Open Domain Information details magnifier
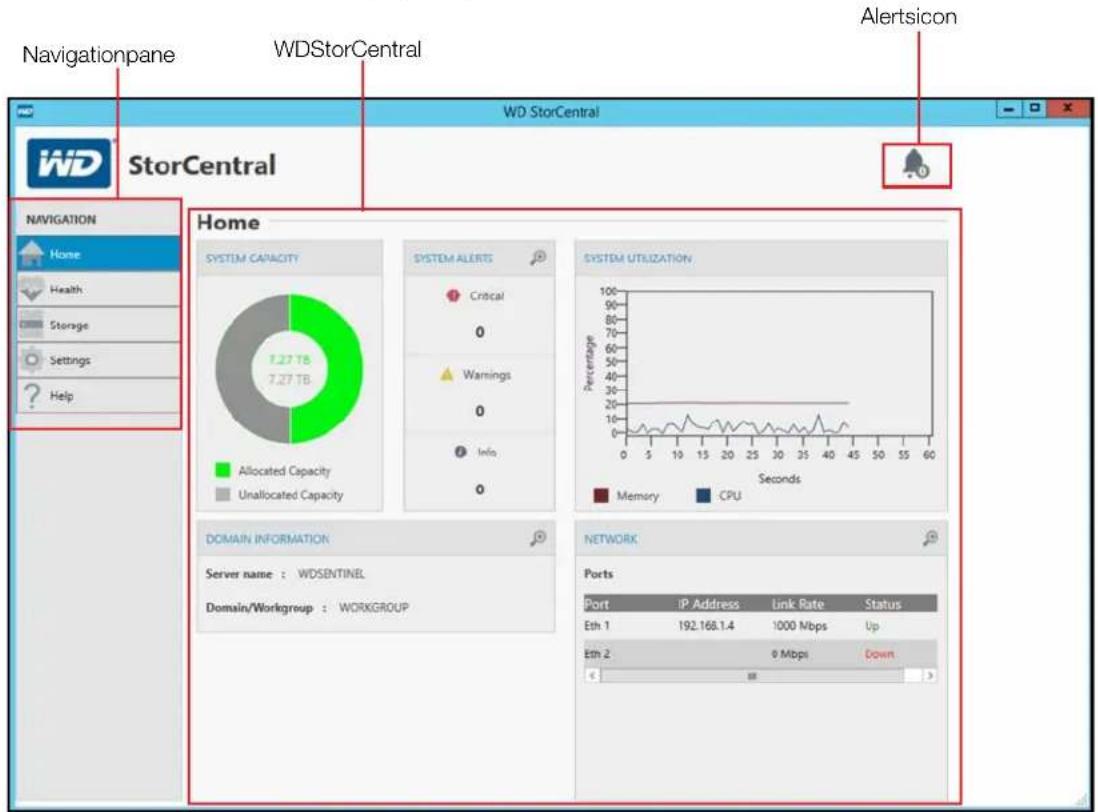 click(538, 538)
